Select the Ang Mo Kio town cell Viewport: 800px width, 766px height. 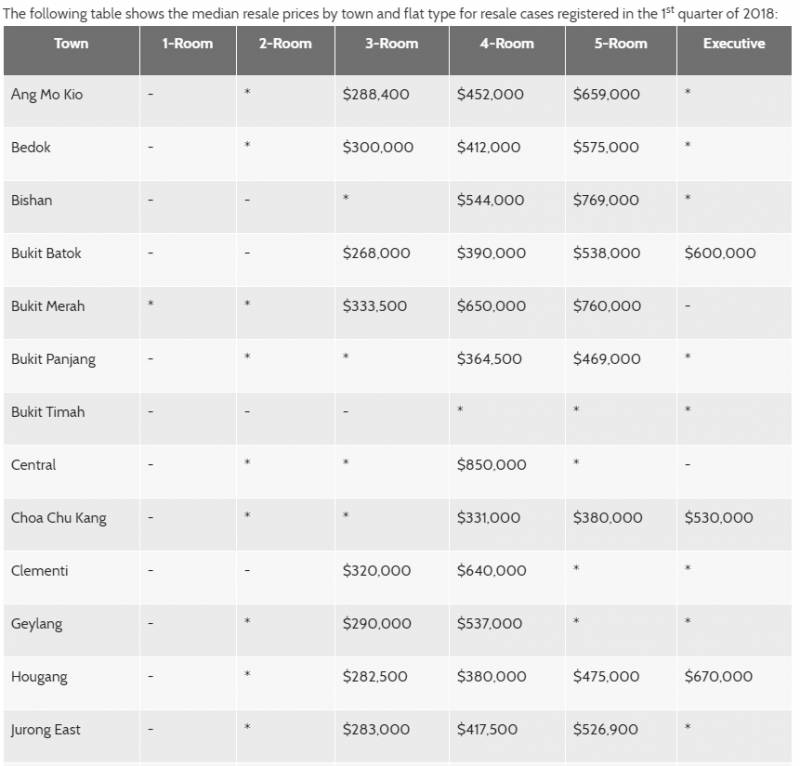point(47,94)
